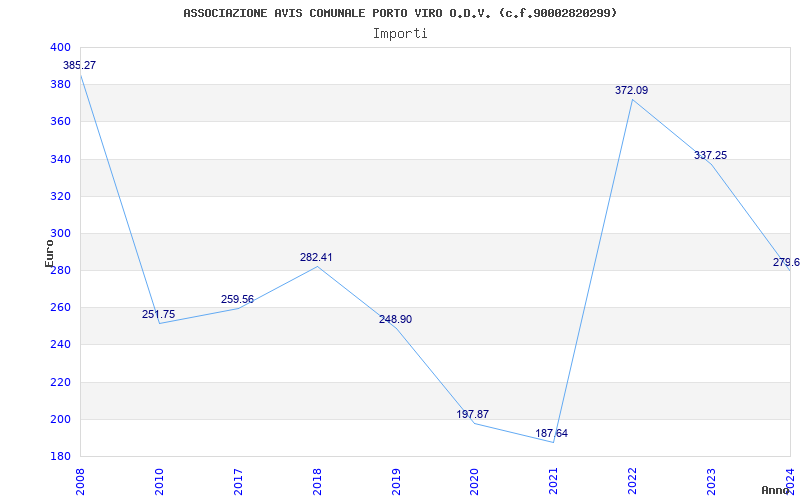Click the 2017 x-axis year label
Viewport: 800px width, 500px height.
[238, 481]
